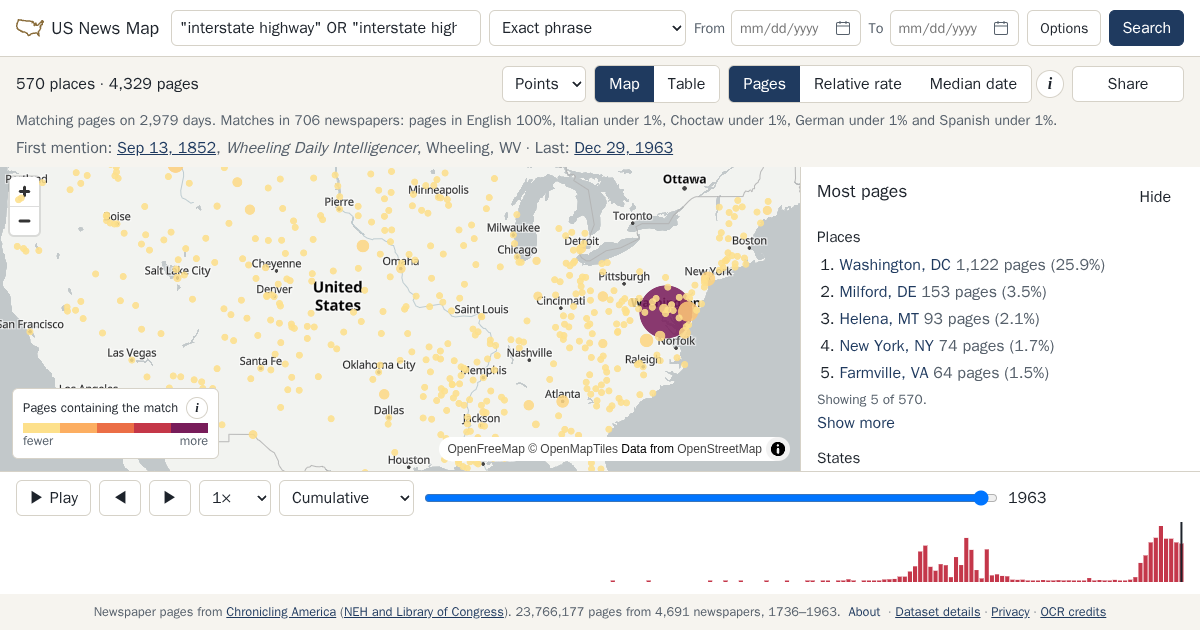Viewport: 1200px width, 630px height.
Task: Click the tallest bar in the histogram
Action: (1161, 554)
